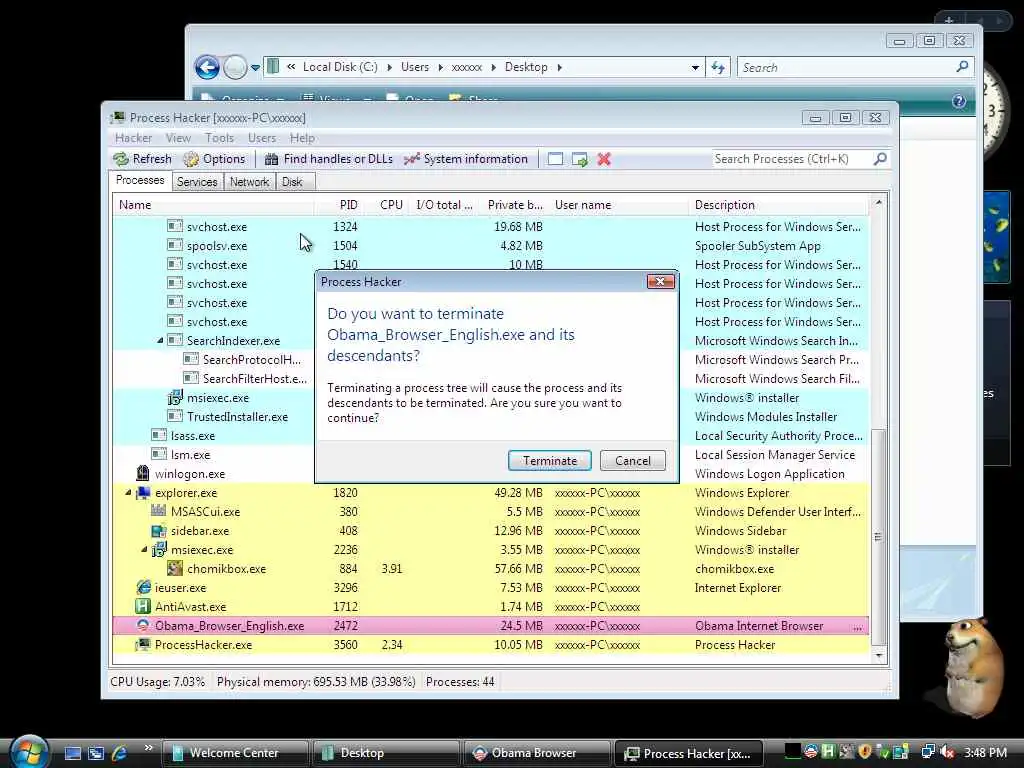Click the Explorer help question mark icon

point(959,101)
